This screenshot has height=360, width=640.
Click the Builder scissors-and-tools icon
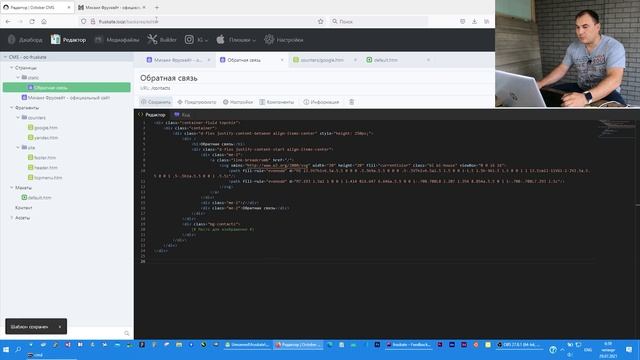(x=152, y=40)
